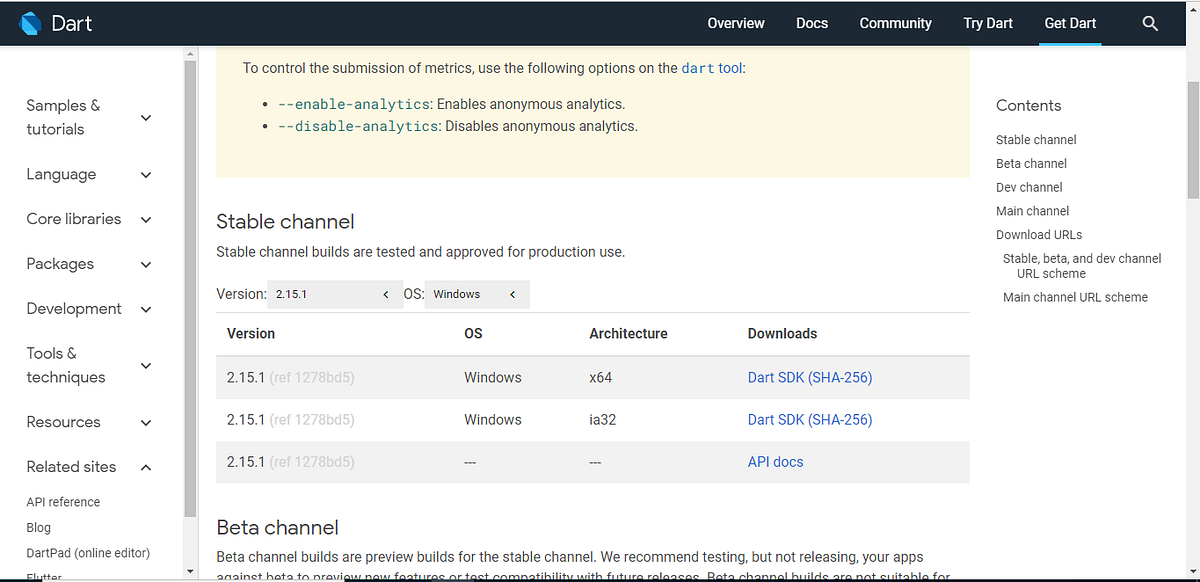Open the OS Windows dropdown
Image resolution: width=1200 pixels, height=582 pixels.
(x=477, y=294)
